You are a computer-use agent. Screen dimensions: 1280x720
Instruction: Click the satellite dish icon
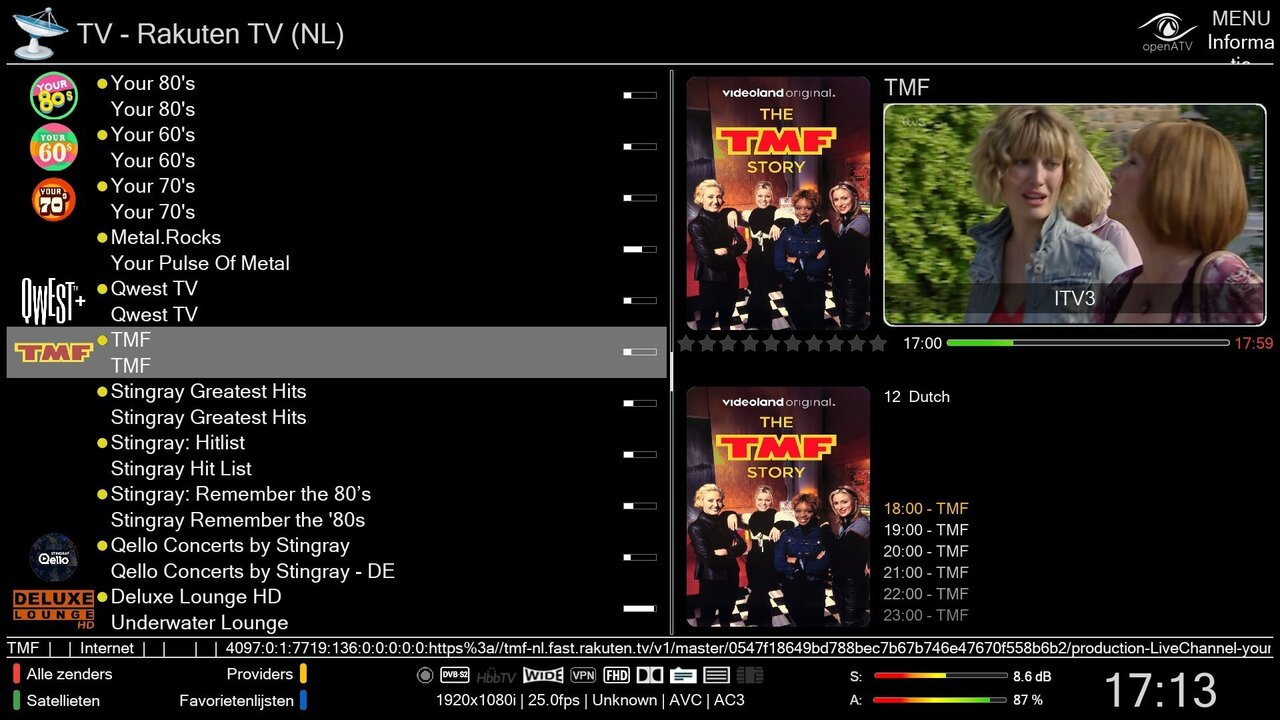click(x=40, y=33)
